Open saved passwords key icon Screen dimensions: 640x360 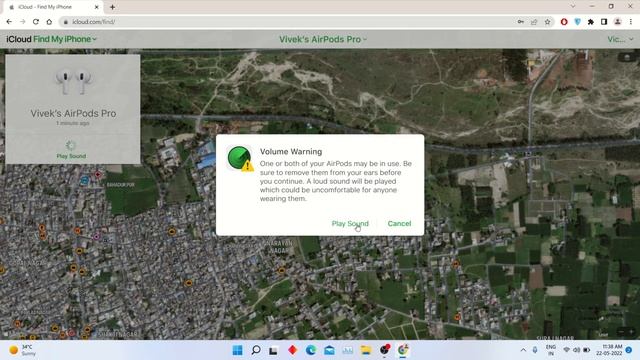(521, 22)
